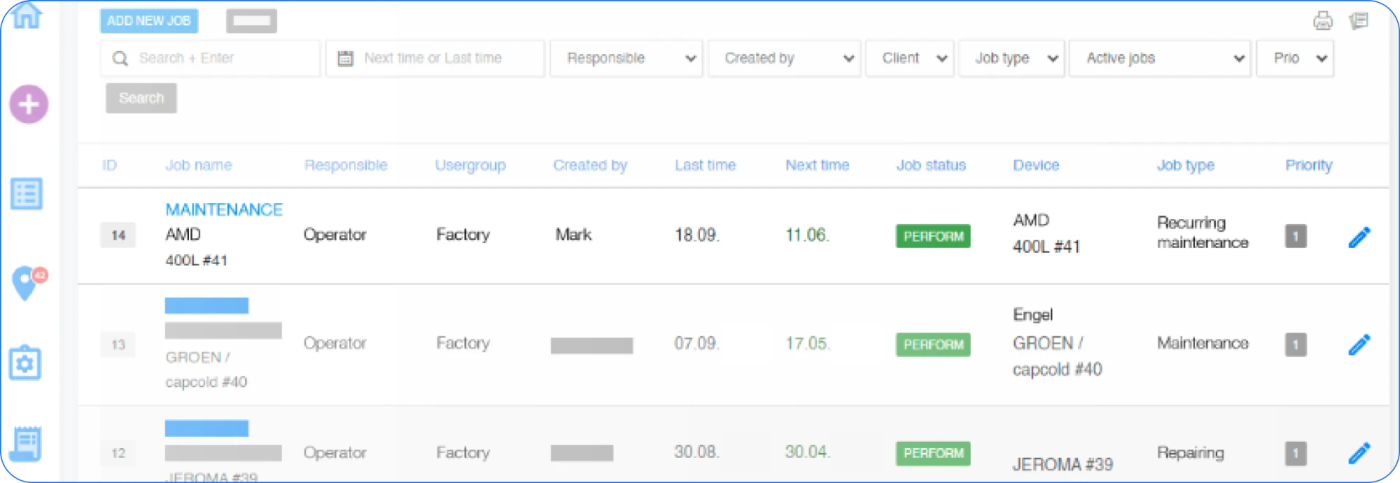This screenshot has height=483, width=1400.
Task: Open the home icon in sidebar
Action: click(x=26, y=14)
